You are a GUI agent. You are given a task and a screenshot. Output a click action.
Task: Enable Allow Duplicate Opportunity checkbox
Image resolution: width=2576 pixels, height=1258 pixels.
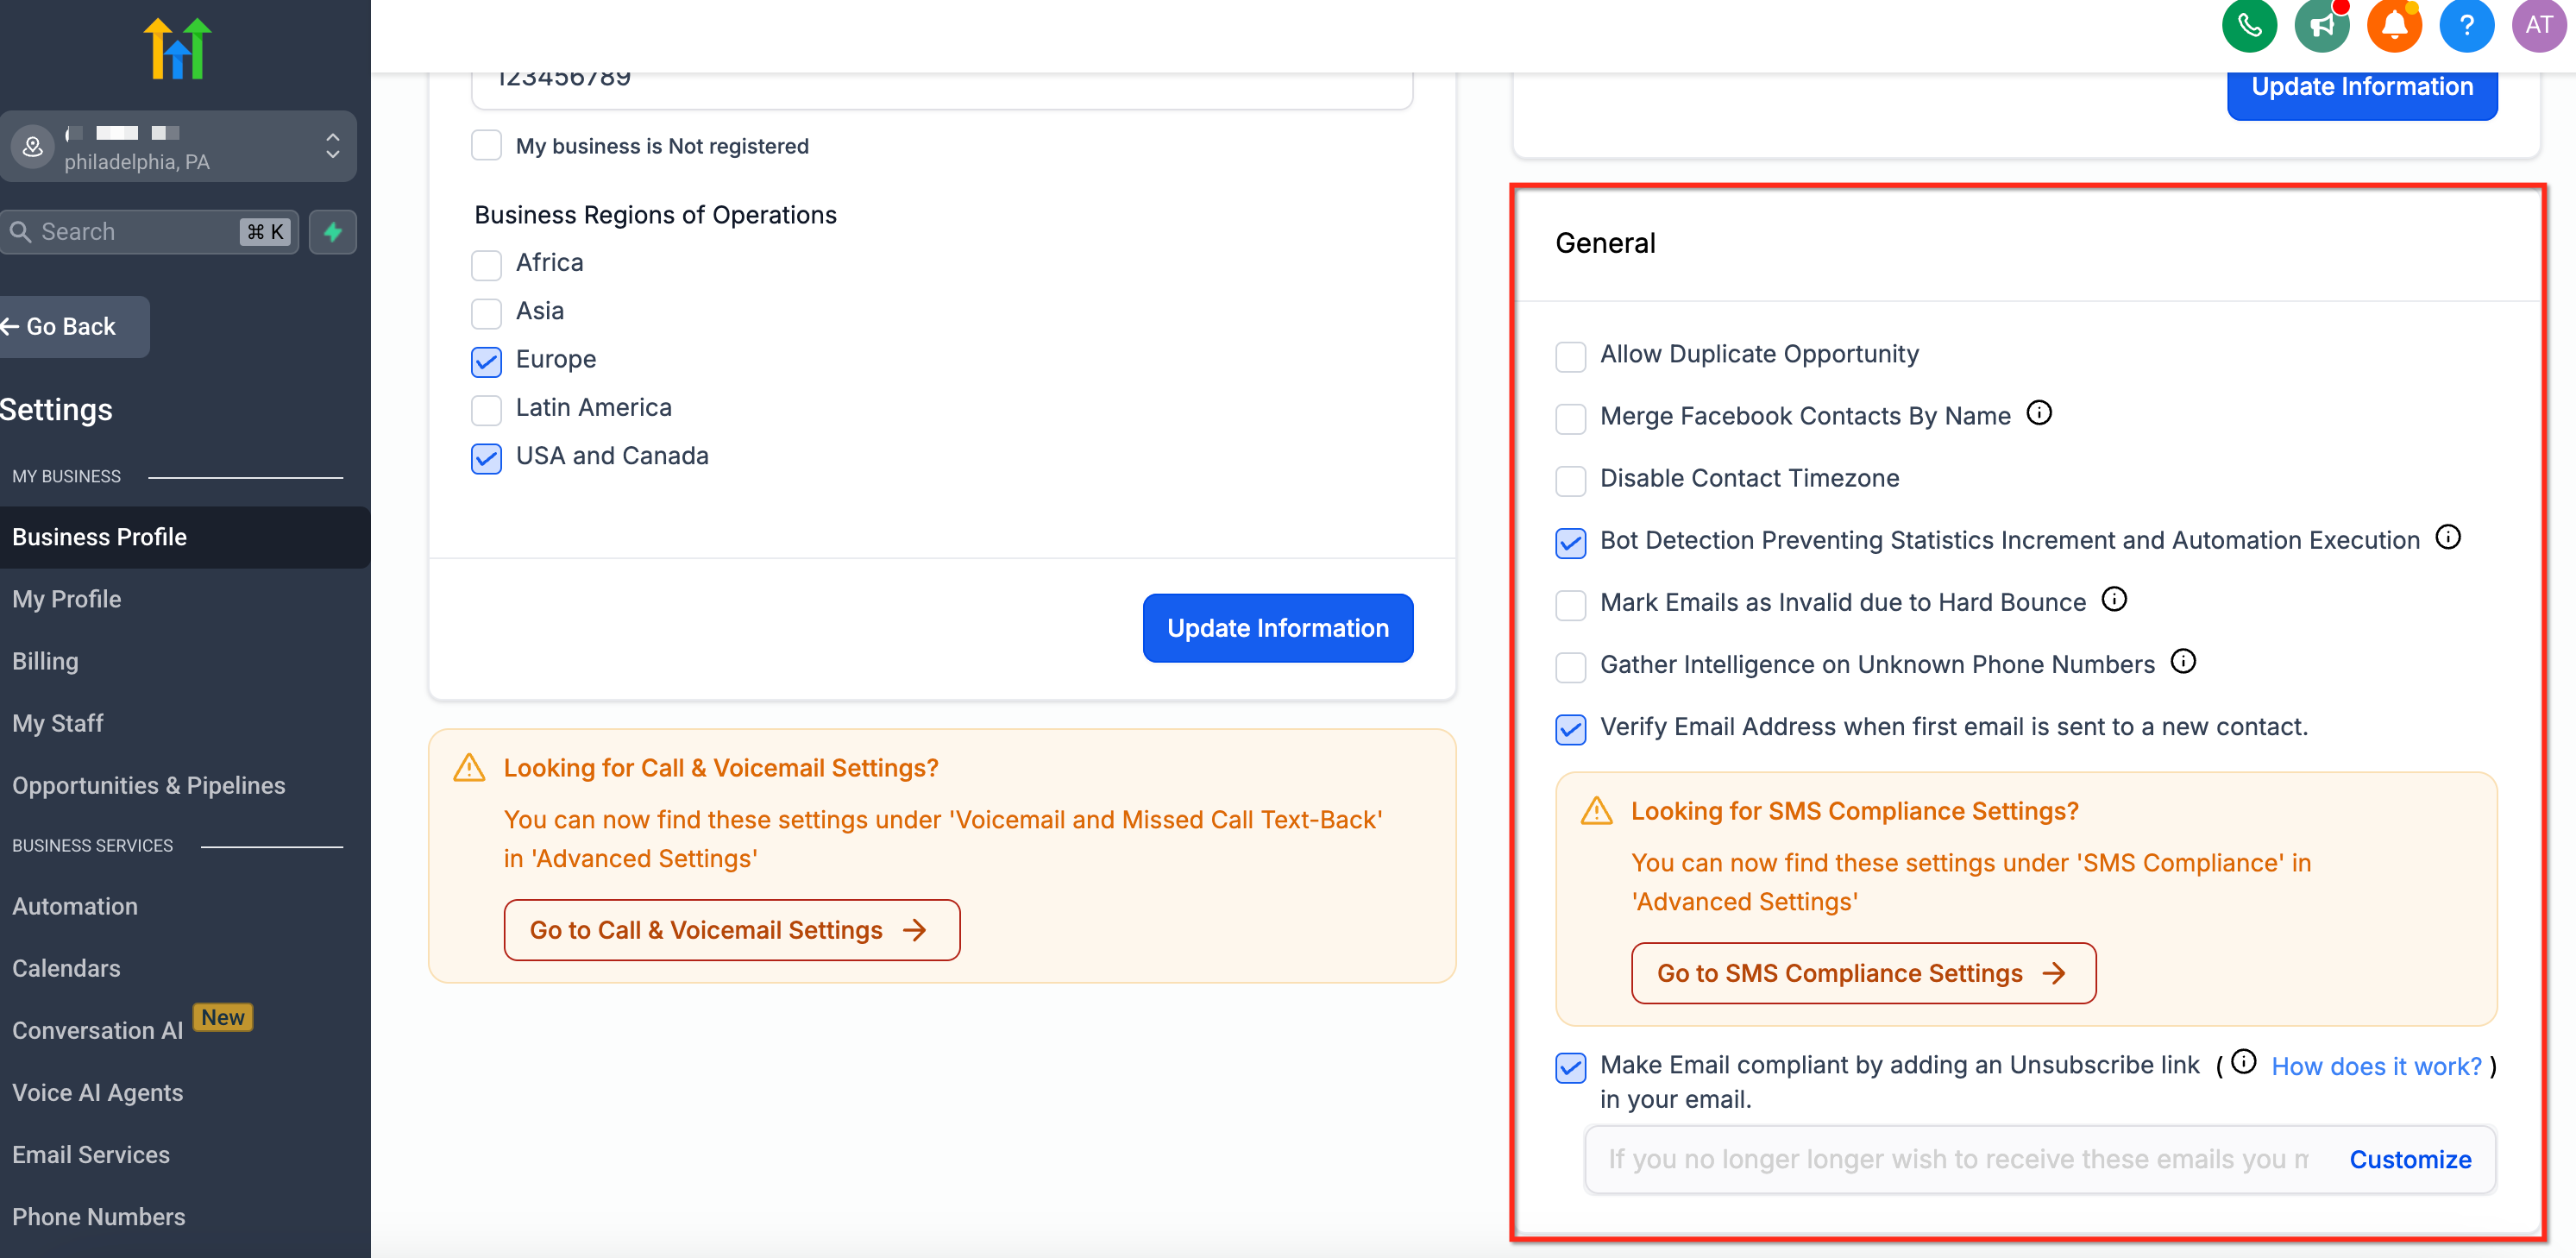point(1570,356)
